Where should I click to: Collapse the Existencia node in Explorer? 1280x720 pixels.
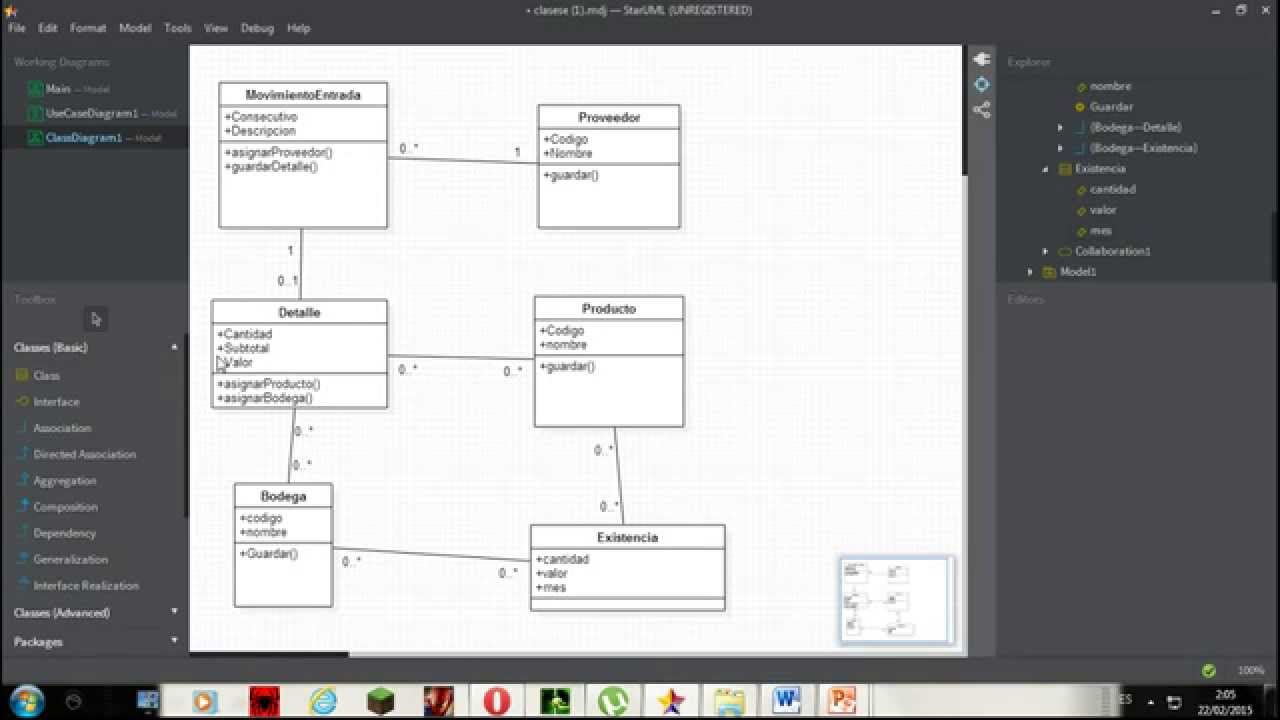pyautogui.click(x=1044, y=168)
